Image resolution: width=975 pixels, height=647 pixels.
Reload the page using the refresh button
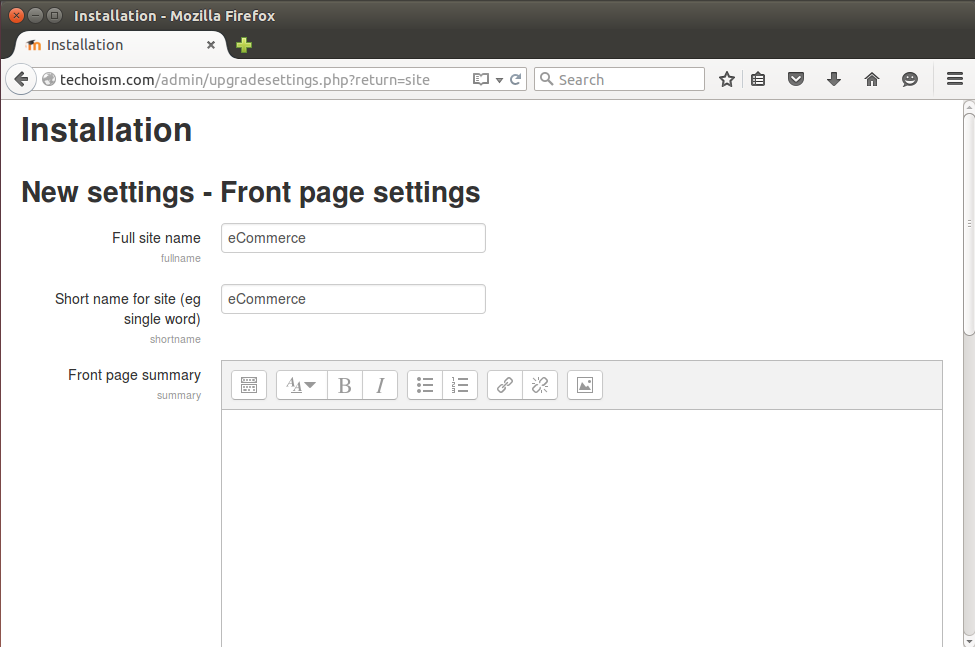pos(516,80)
